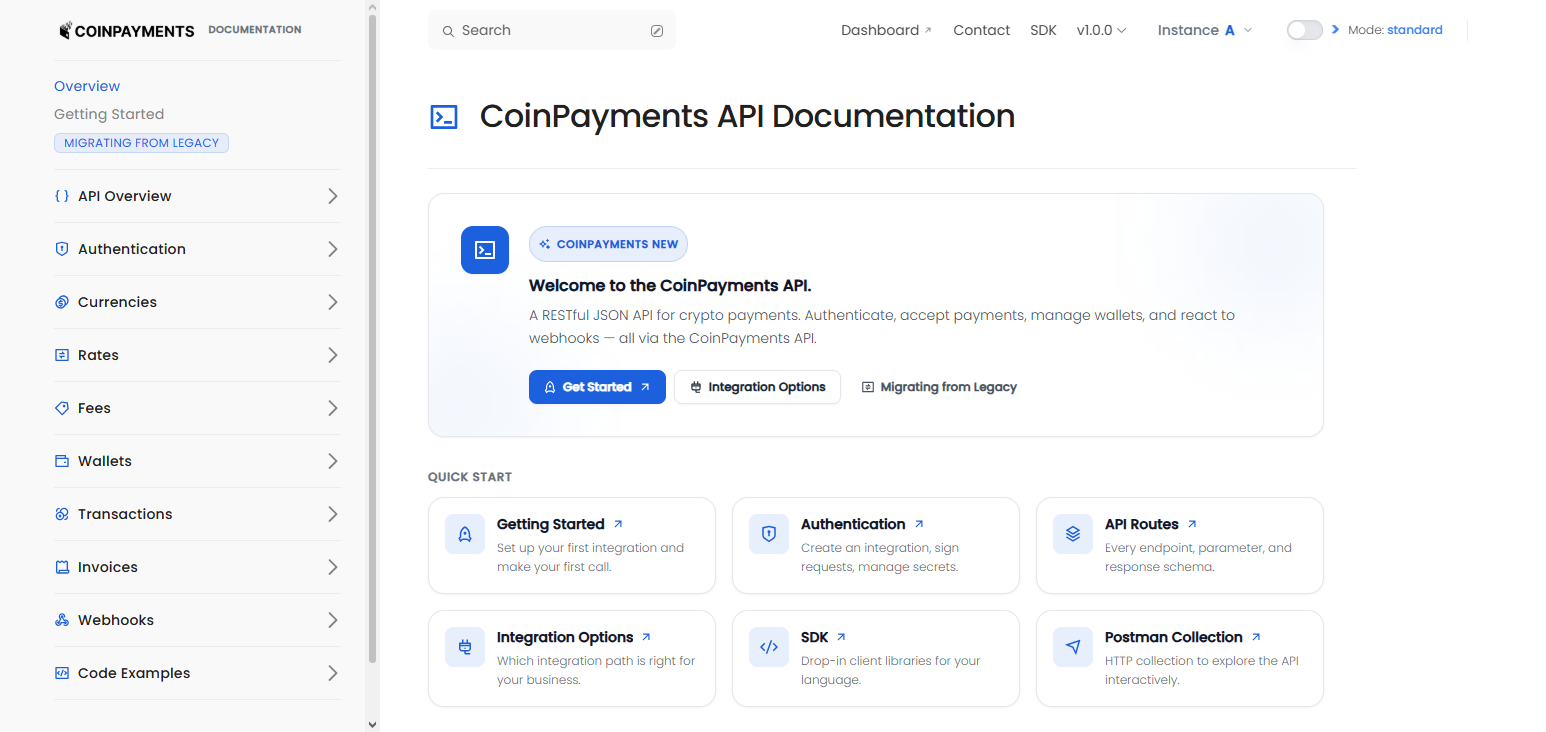Expand the Code Examples section chevron
1546x732 pixels.
333,673
